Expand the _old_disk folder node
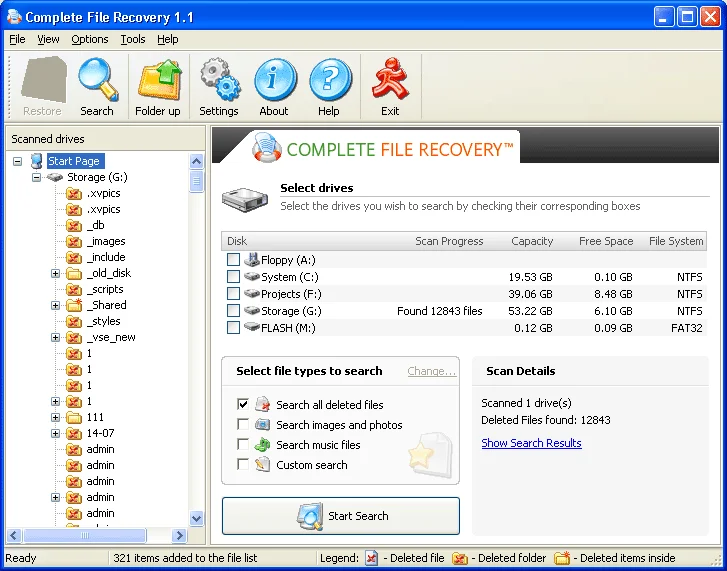 pyautogui.click(x=55, y=273)
